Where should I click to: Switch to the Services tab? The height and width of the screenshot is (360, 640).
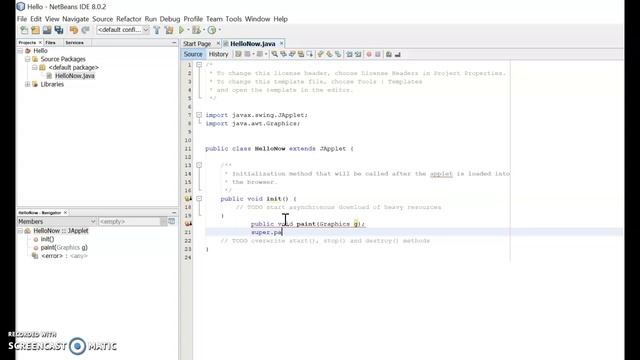[75, 42]
